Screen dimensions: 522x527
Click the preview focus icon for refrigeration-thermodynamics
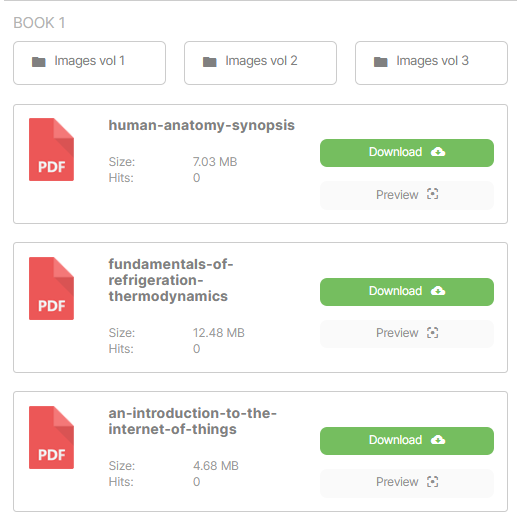(x=433, y=333)
